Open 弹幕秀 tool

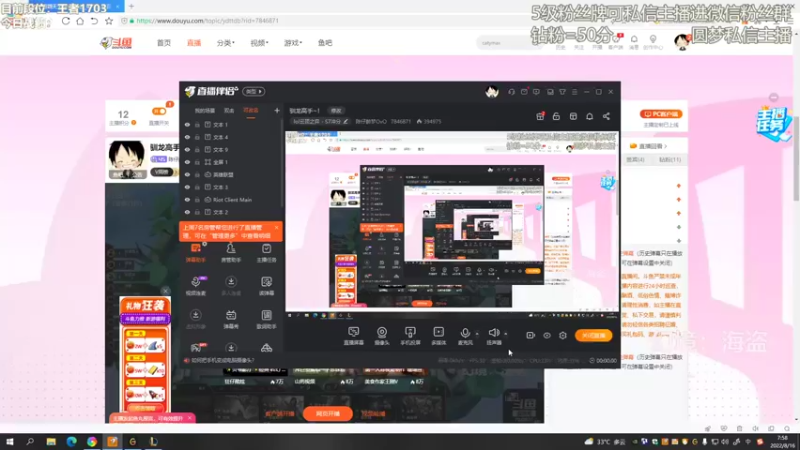point(231,319)
